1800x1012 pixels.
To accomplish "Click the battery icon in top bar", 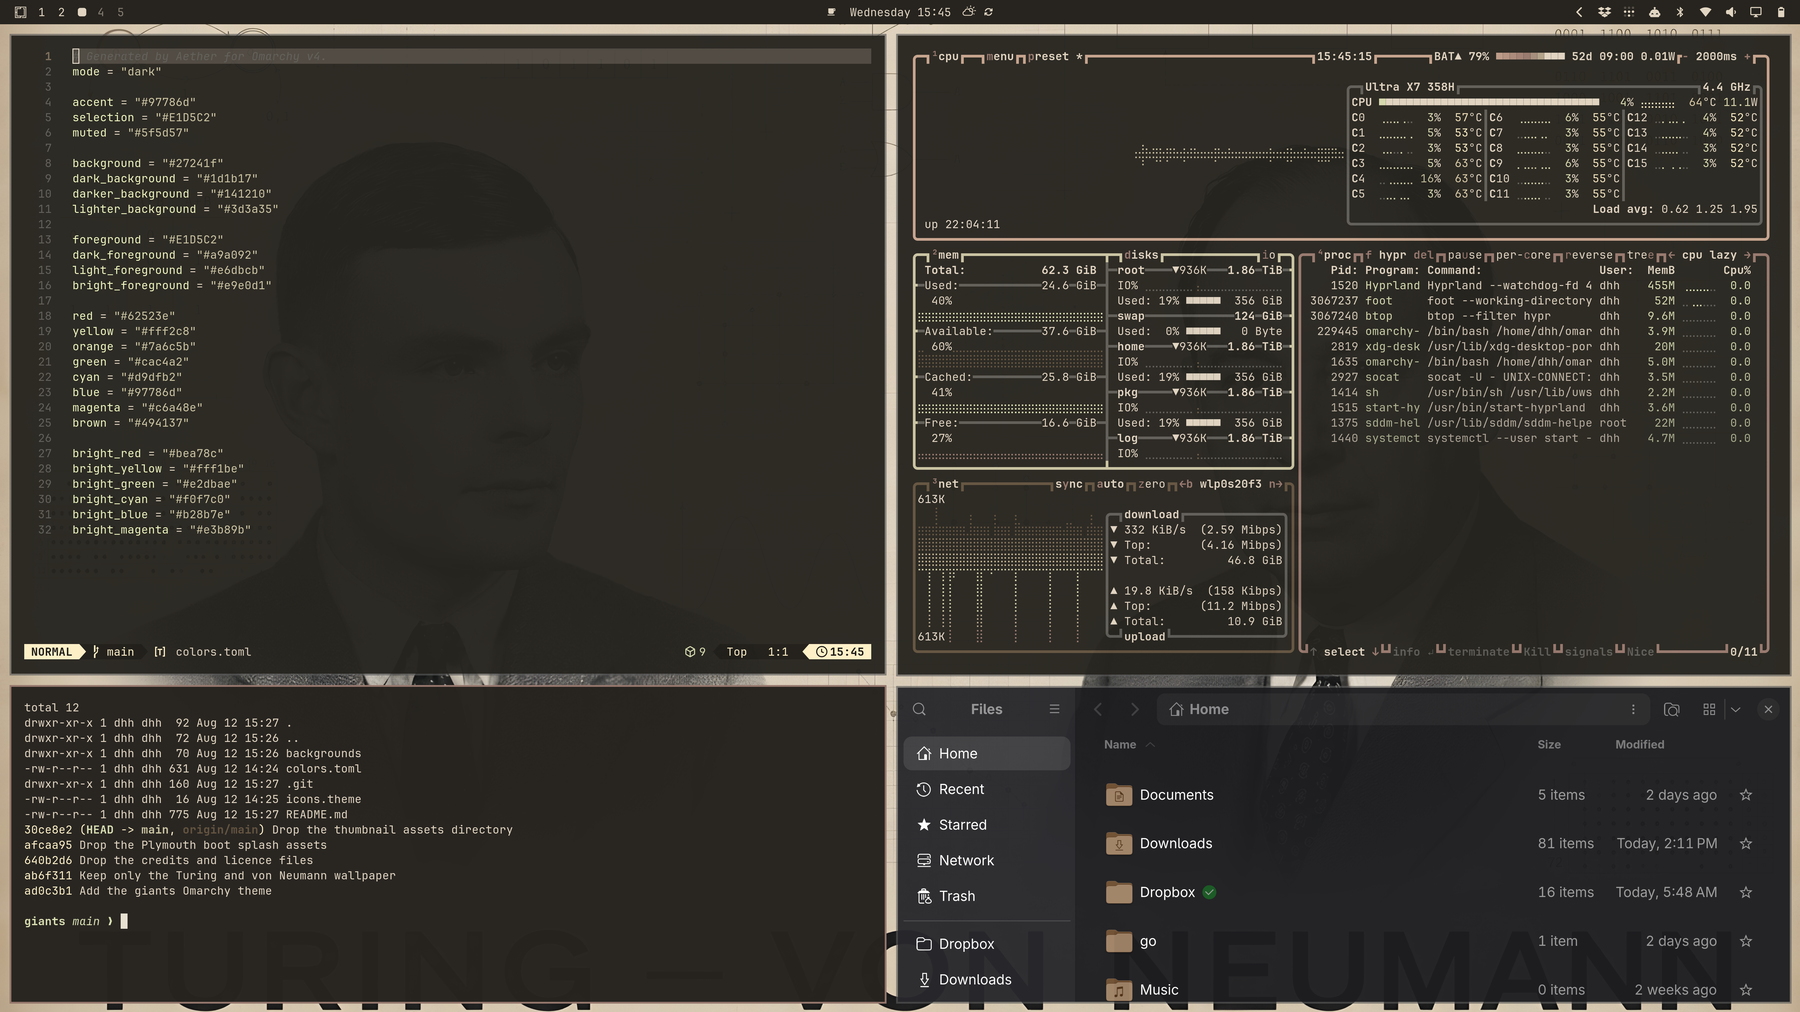I will [1781, 12].
